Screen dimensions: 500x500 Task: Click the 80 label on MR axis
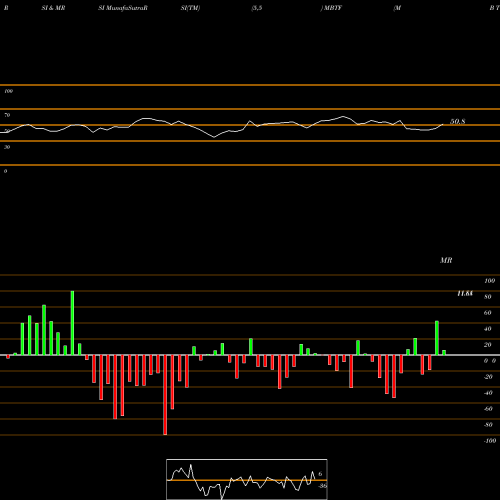tap(488, 297)
